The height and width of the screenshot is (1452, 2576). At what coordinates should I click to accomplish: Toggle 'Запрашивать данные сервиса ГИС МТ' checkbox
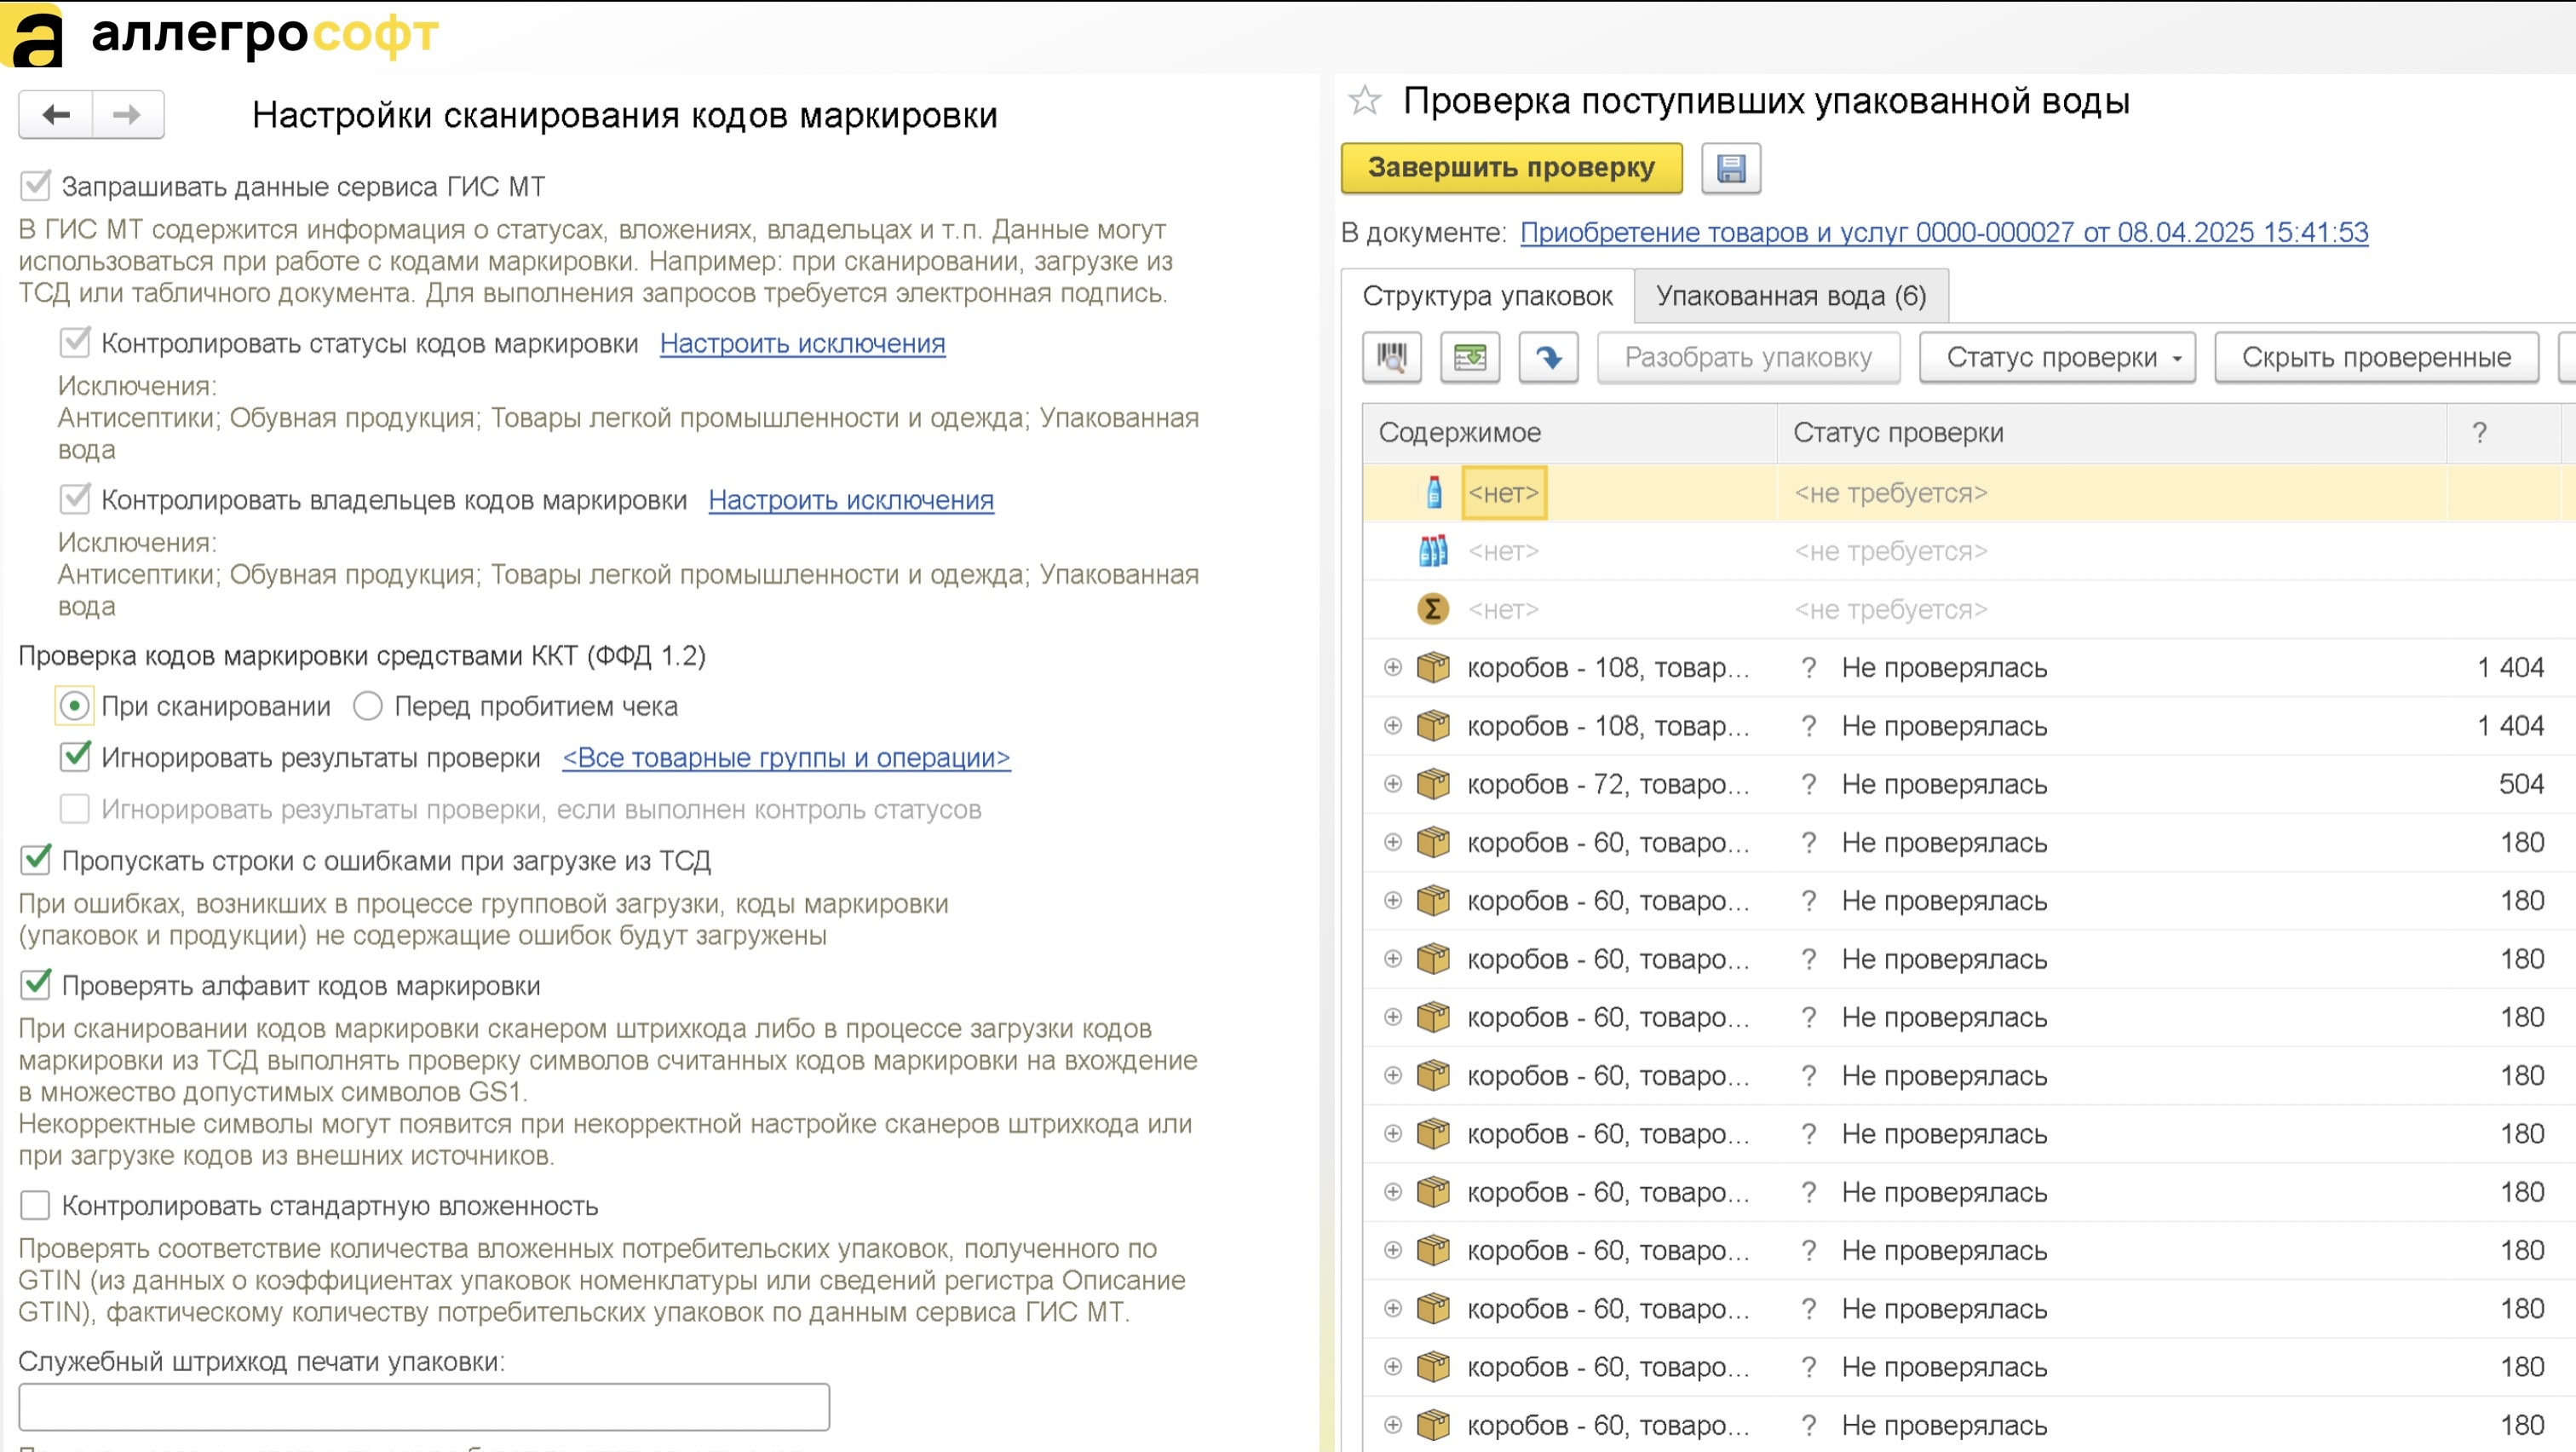36,186
